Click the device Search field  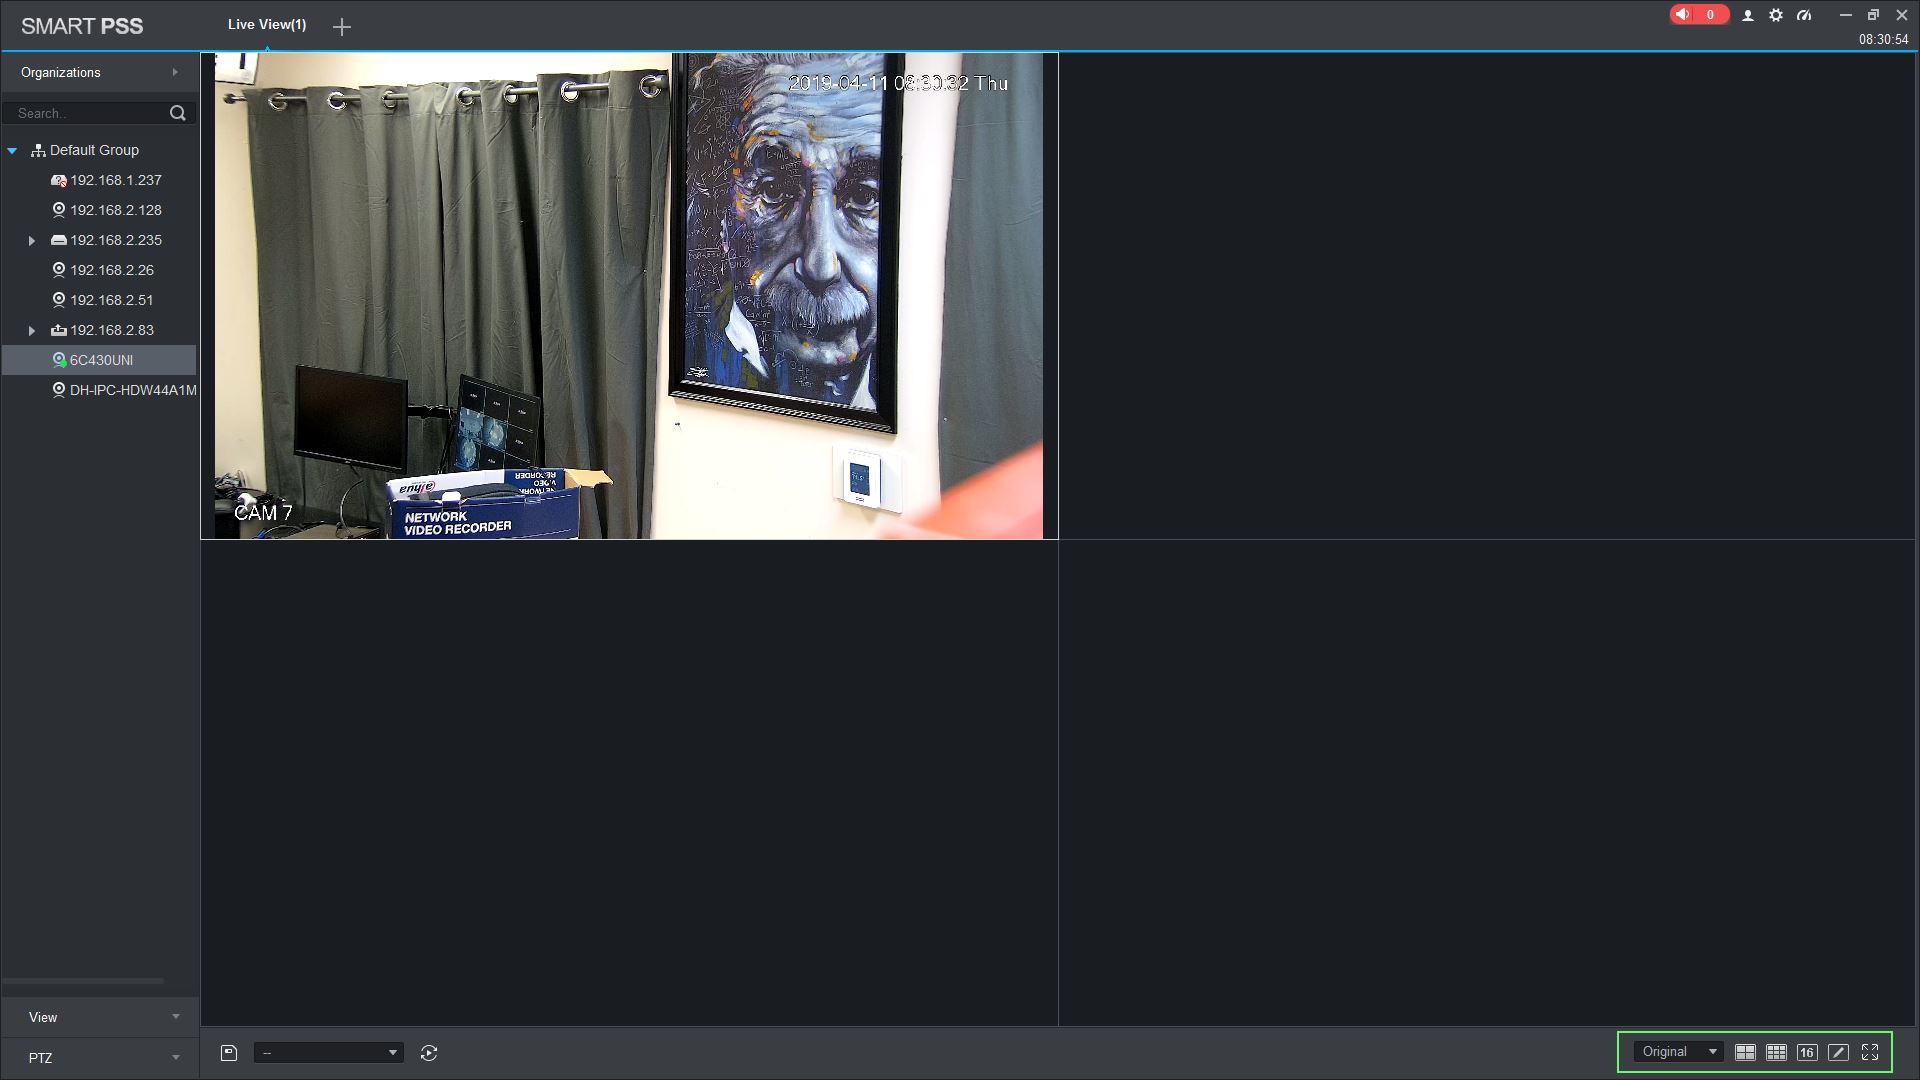point(88,113)
